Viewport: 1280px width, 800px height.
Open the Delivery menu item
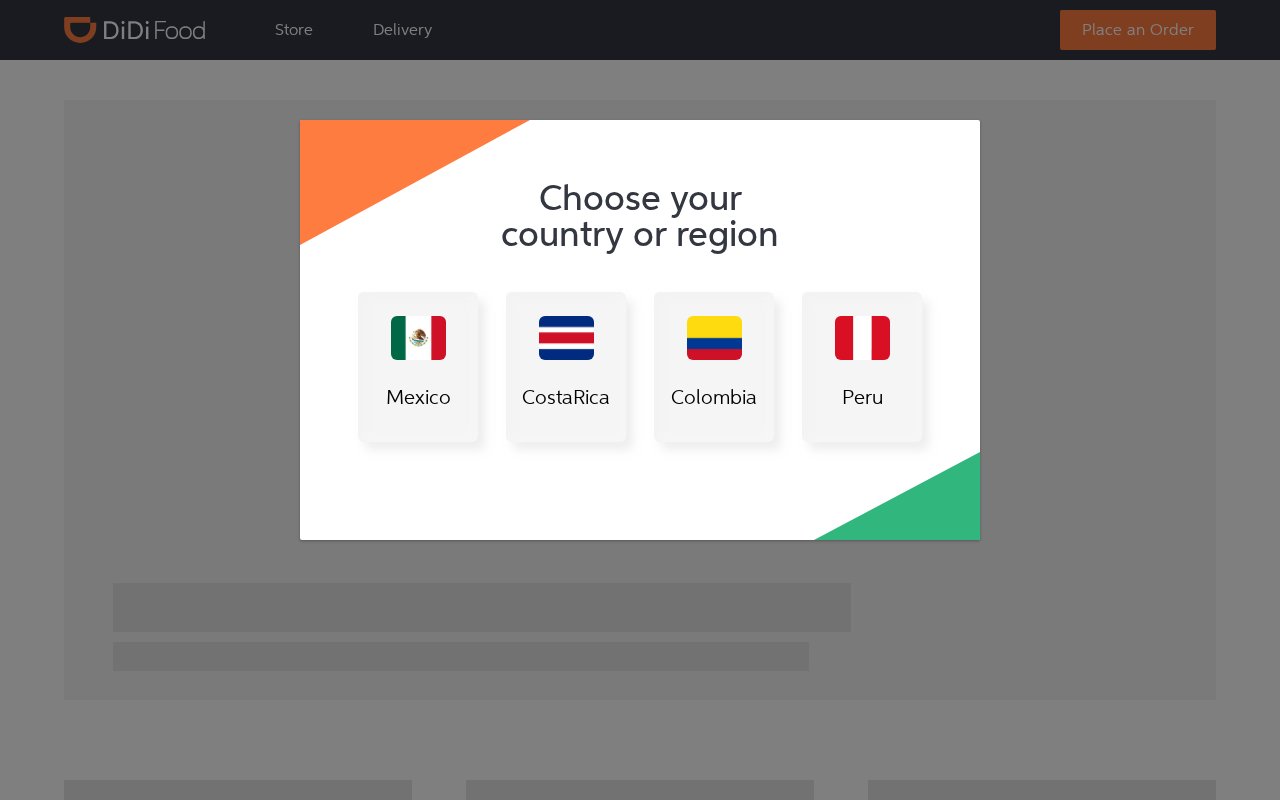[x=402, y=30]
